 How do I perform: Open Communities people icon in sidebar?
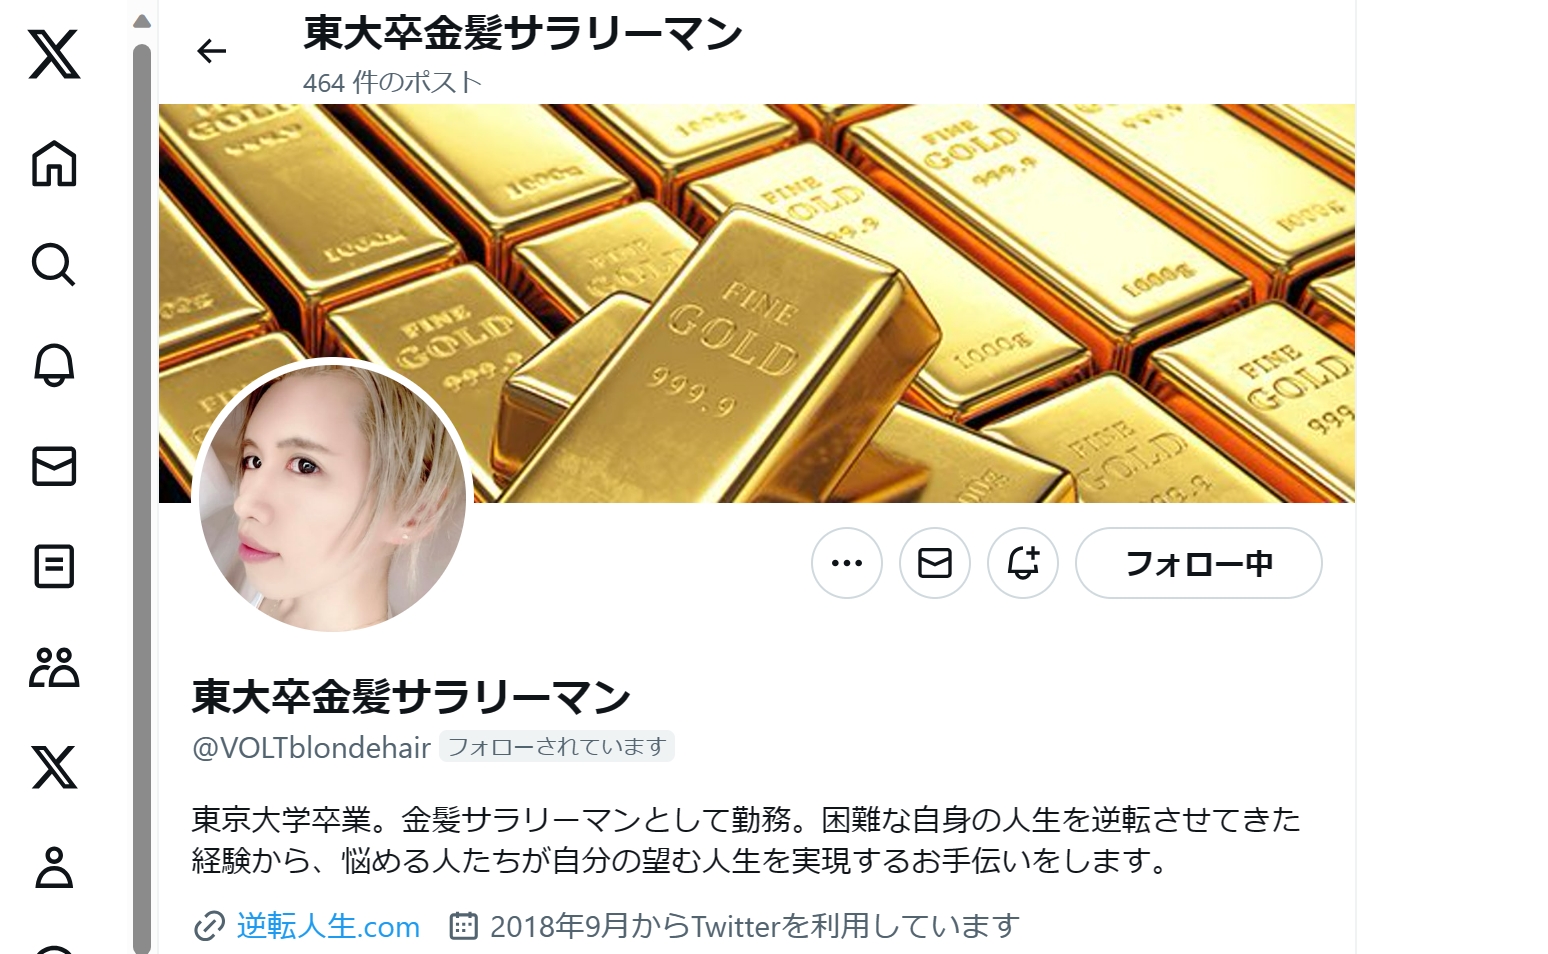[x=54, y=666]
